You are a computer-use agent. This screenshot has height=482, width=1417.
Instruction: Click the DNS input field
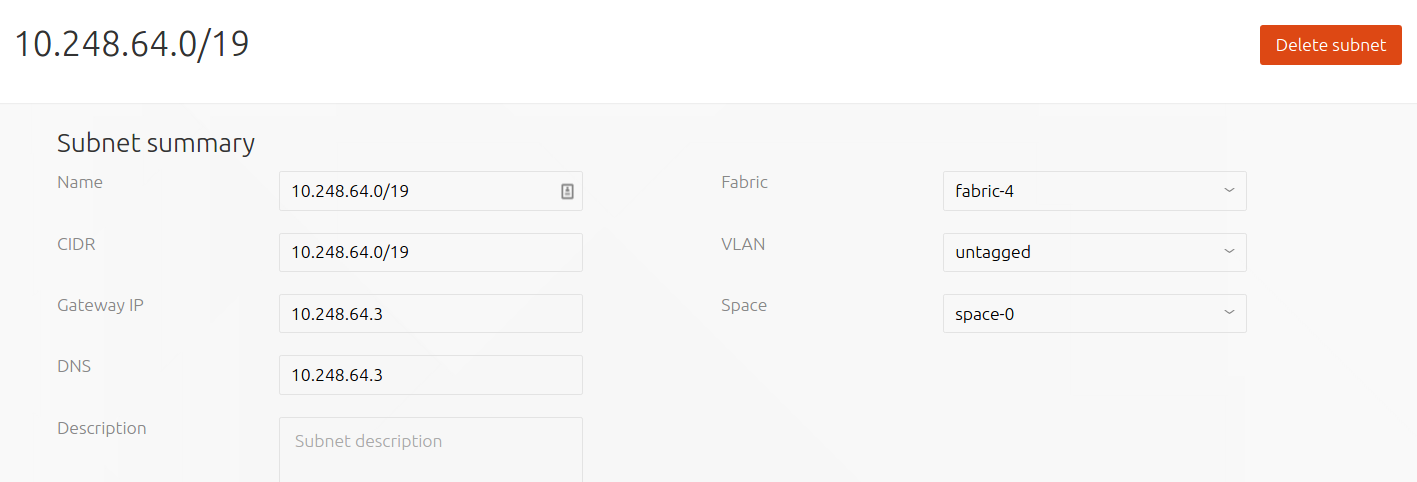pyautogui.click(x=431, y=375)
